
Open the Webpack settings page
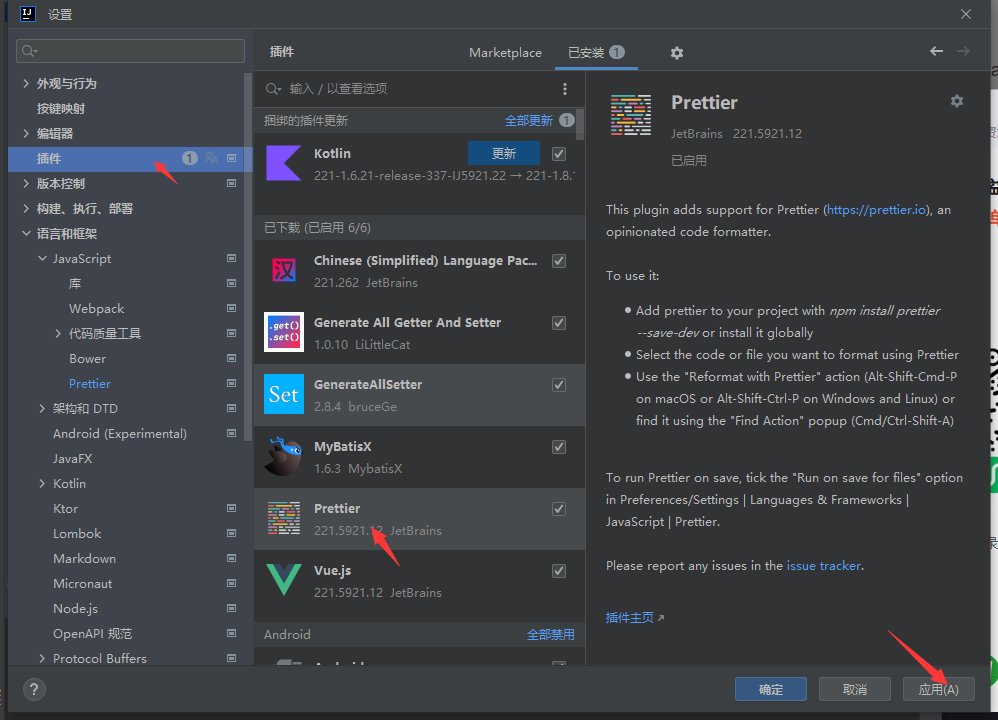97,309
